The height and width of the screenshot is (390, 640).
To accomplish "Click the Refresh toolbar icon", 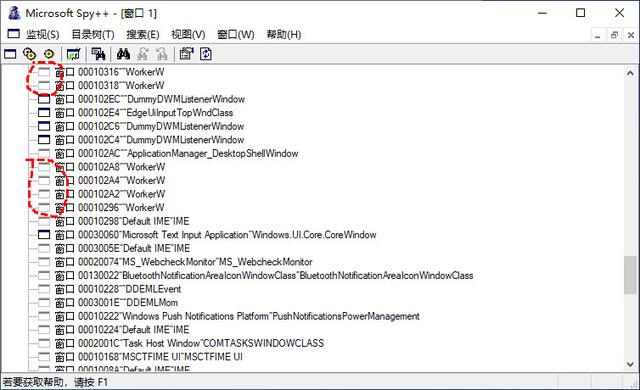I will point(206,54).
